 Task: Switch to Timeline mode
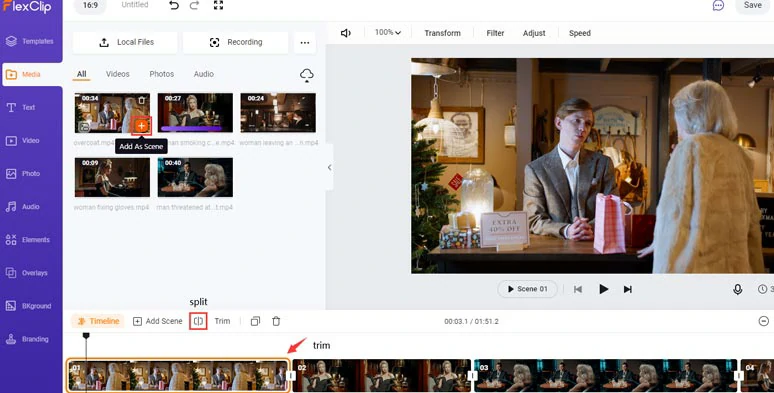click(98, 321)
